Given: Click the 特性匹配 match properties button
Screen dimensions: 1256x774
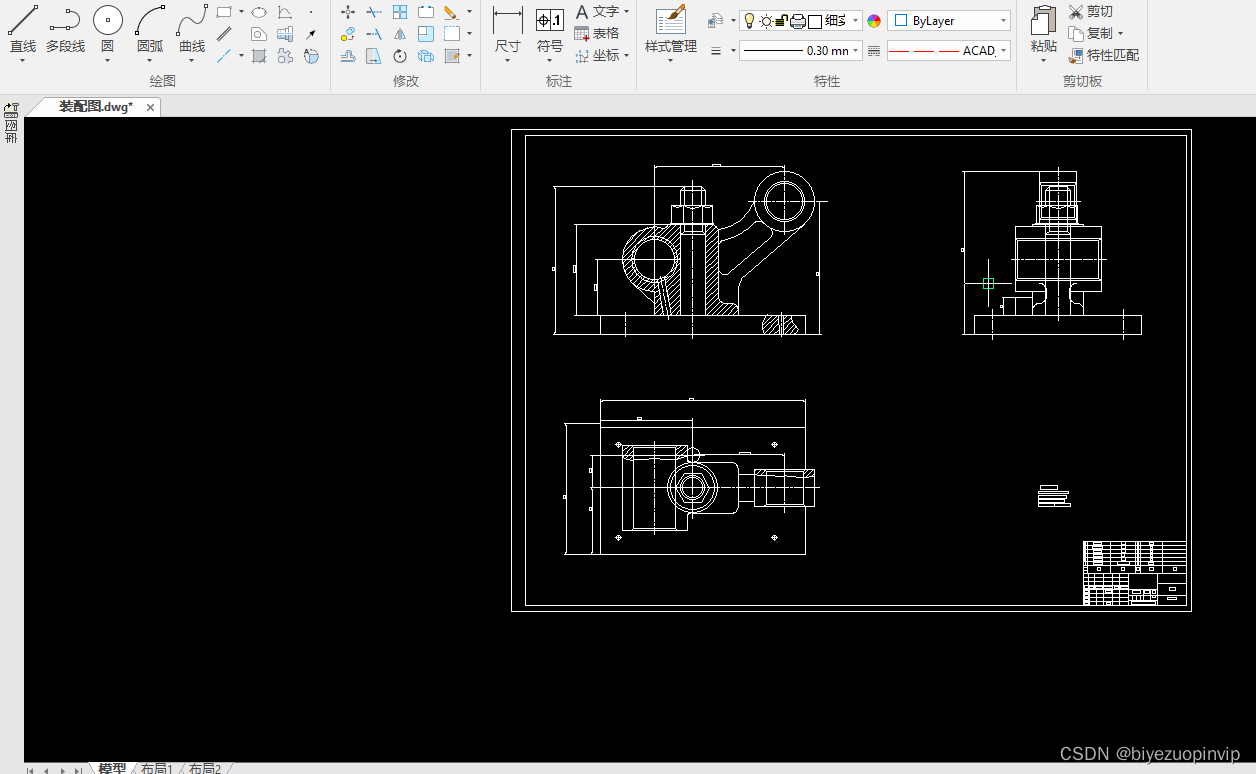Looking at the screenshot, I should tap(1104, 55).
